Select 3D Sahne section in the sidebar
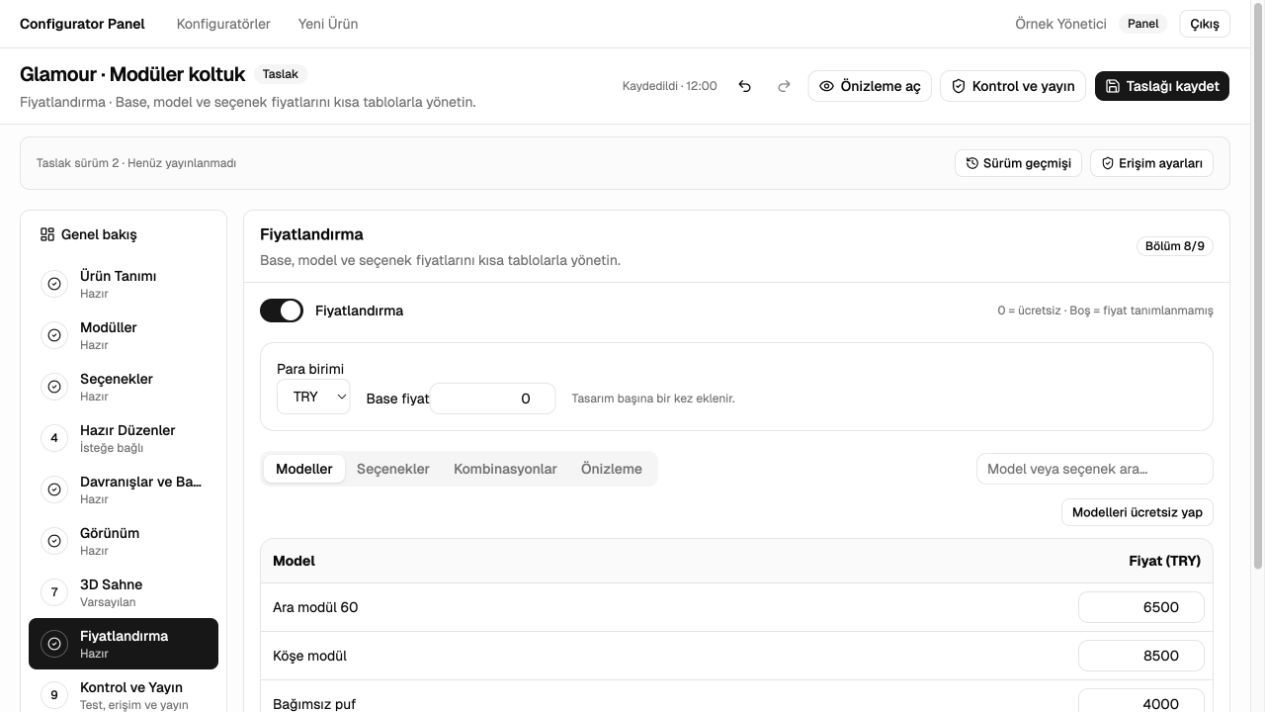 (123, 593)
